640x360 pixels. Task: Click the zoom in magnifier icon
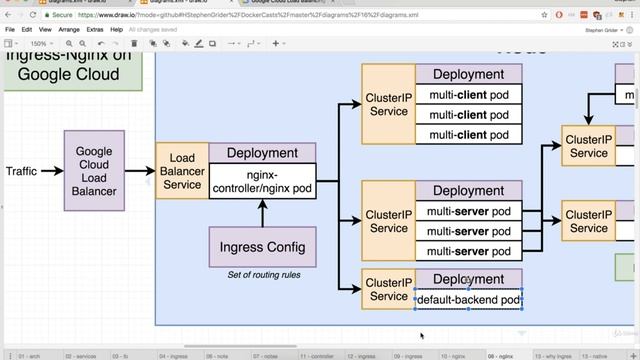(69, 43)
